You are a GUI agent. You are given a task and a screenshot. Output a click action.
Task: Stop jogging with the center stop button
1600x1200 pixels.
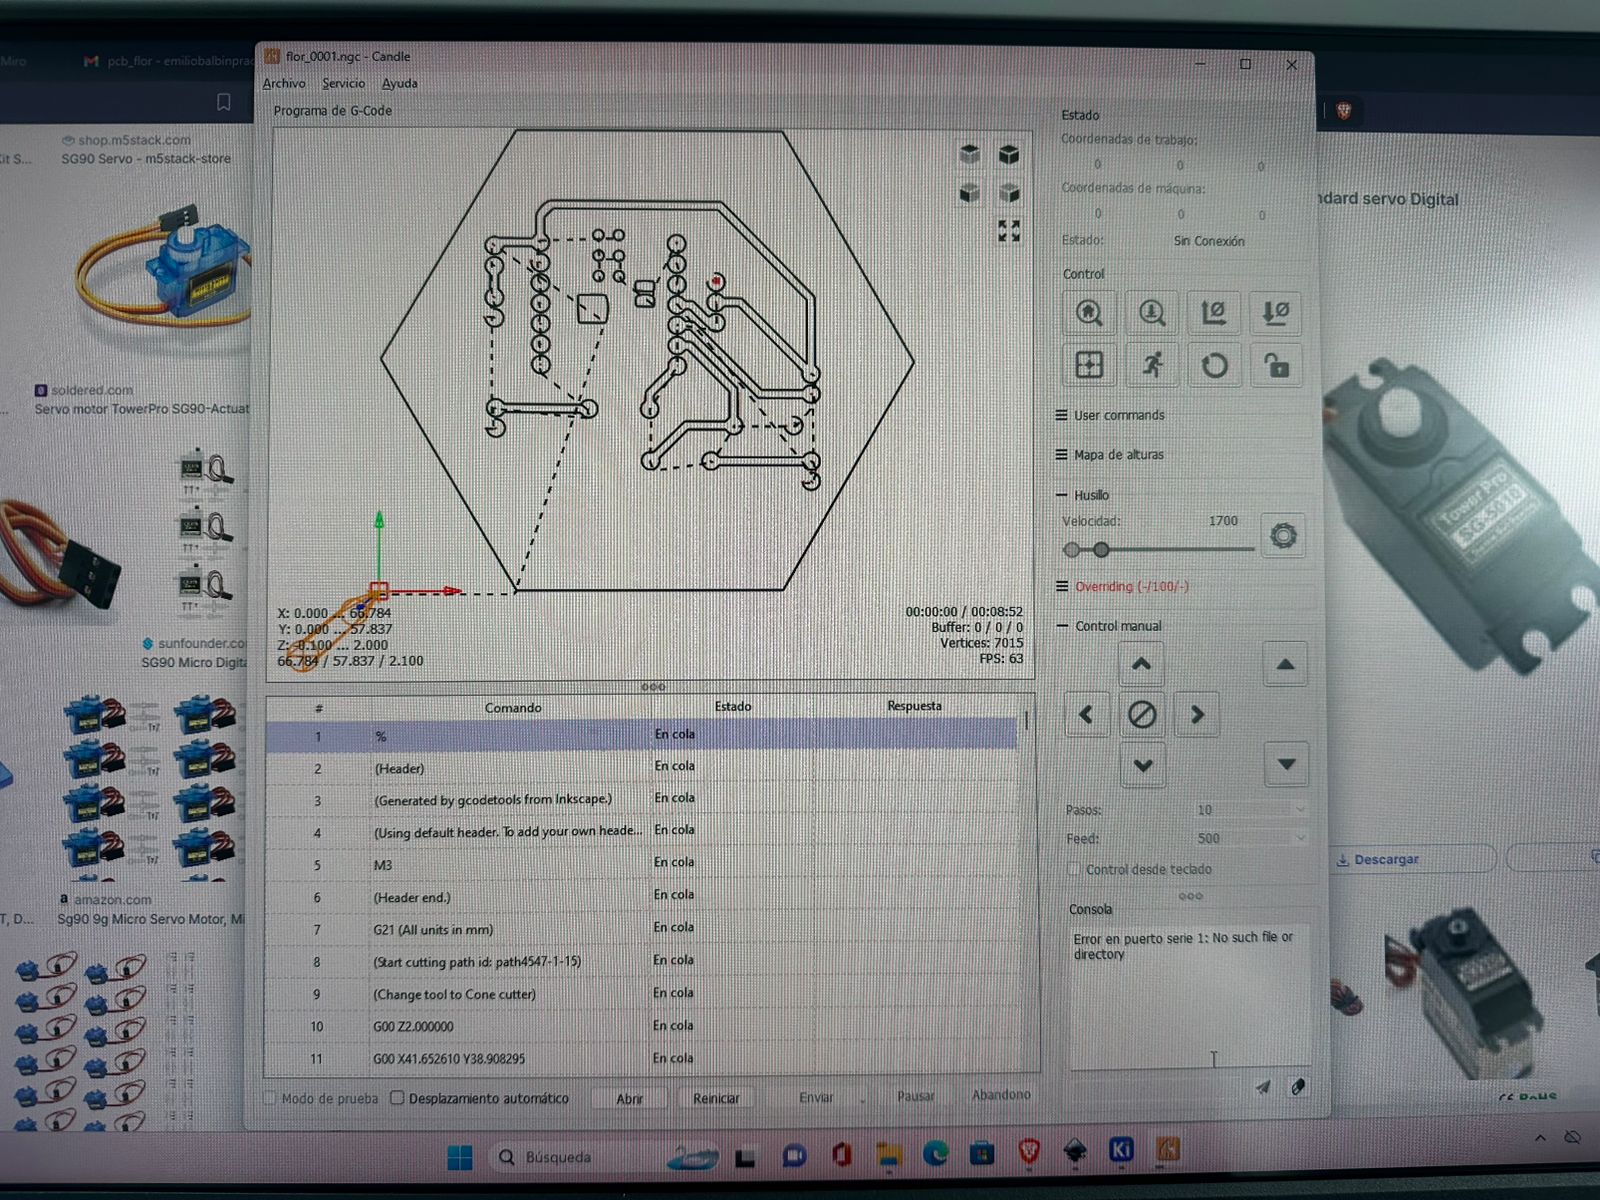(x=1142, y=715)
